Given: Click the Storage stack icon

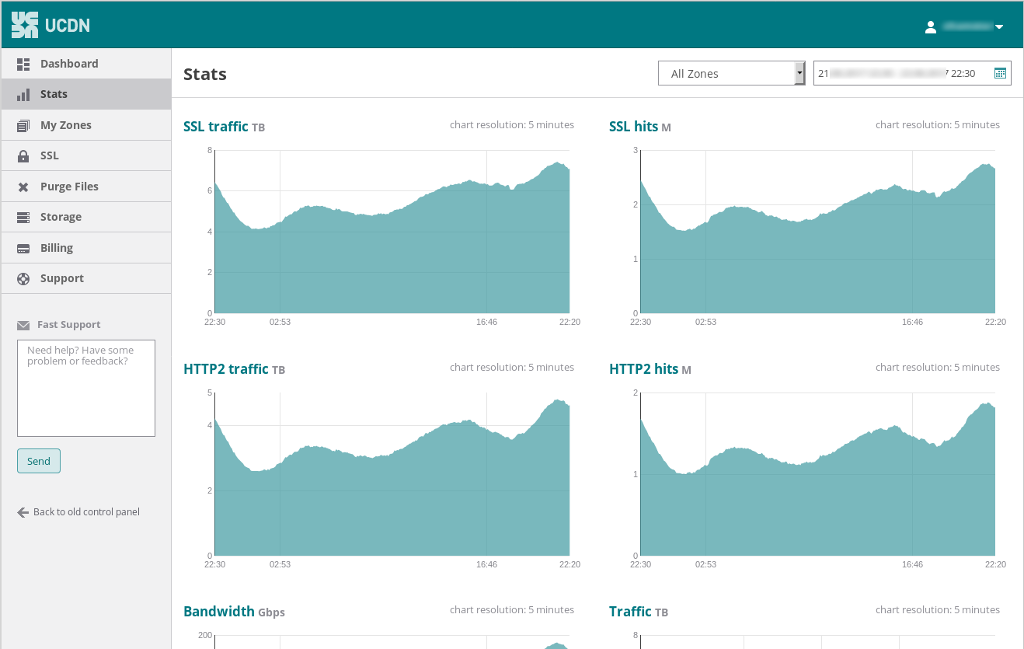Looking at the screenshot, I should click(x=23, y=217).
